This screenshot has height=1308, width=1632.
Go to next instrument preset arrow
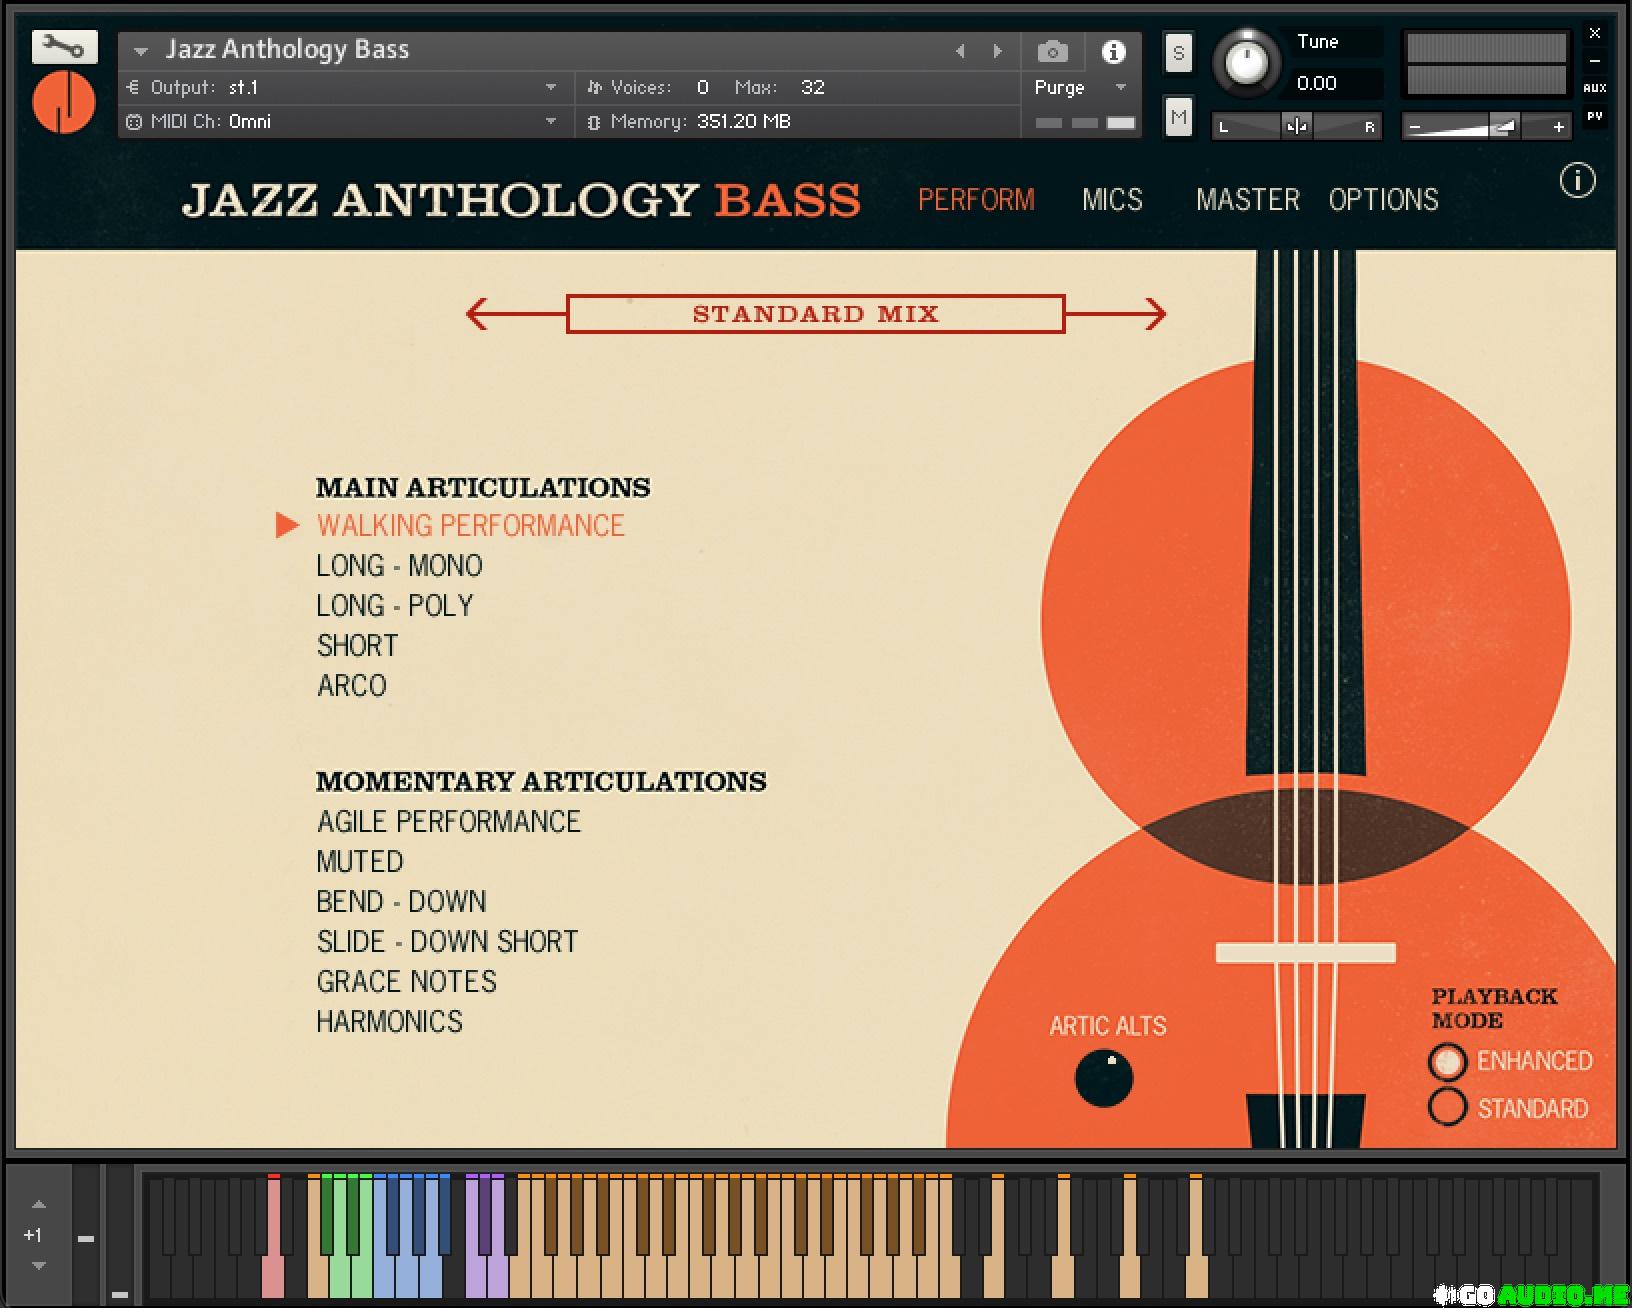pos(997,51)
